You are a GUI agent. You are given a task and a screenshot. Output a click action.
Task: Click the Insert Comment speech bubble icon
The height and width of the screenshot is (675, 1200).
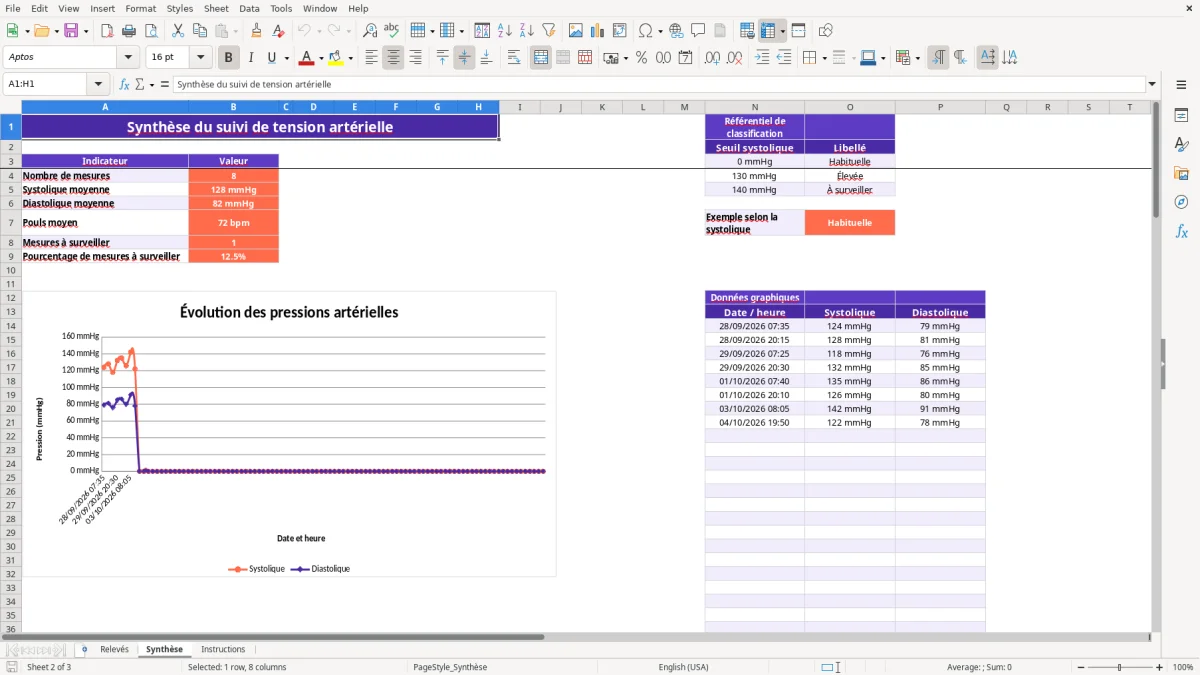(698, 31)
